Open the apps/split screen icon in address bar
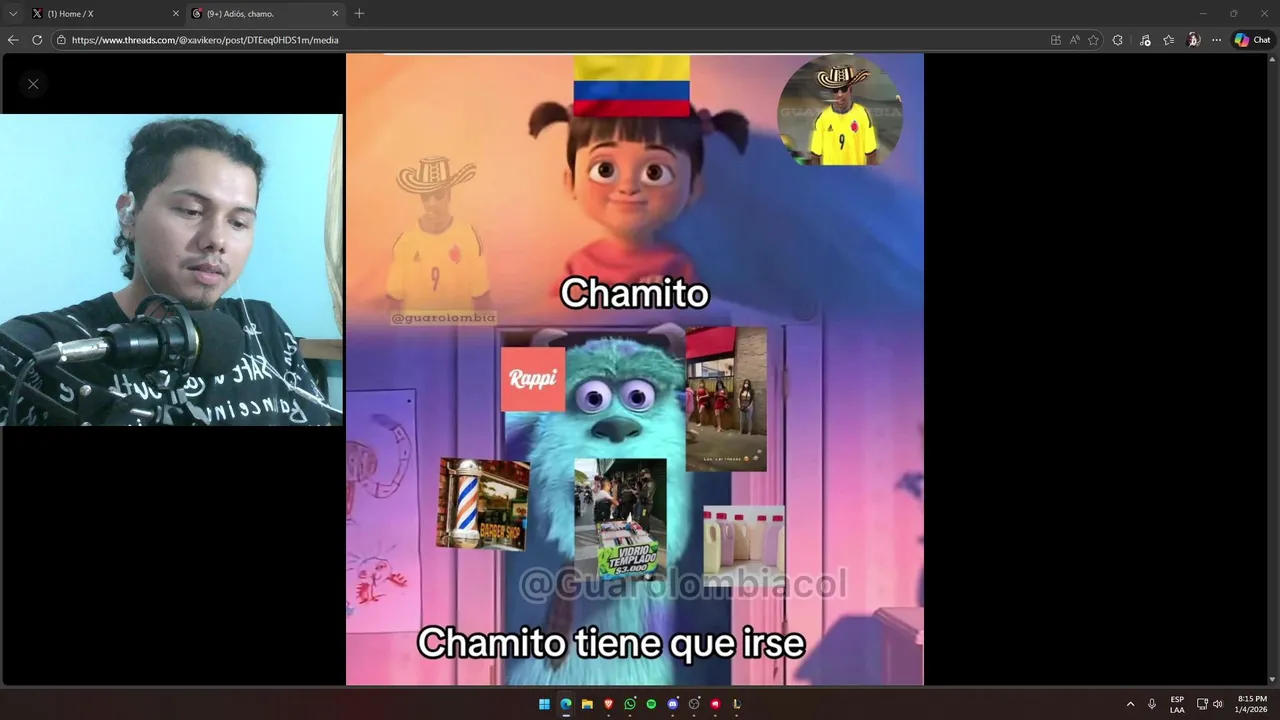 (1056, 40)
